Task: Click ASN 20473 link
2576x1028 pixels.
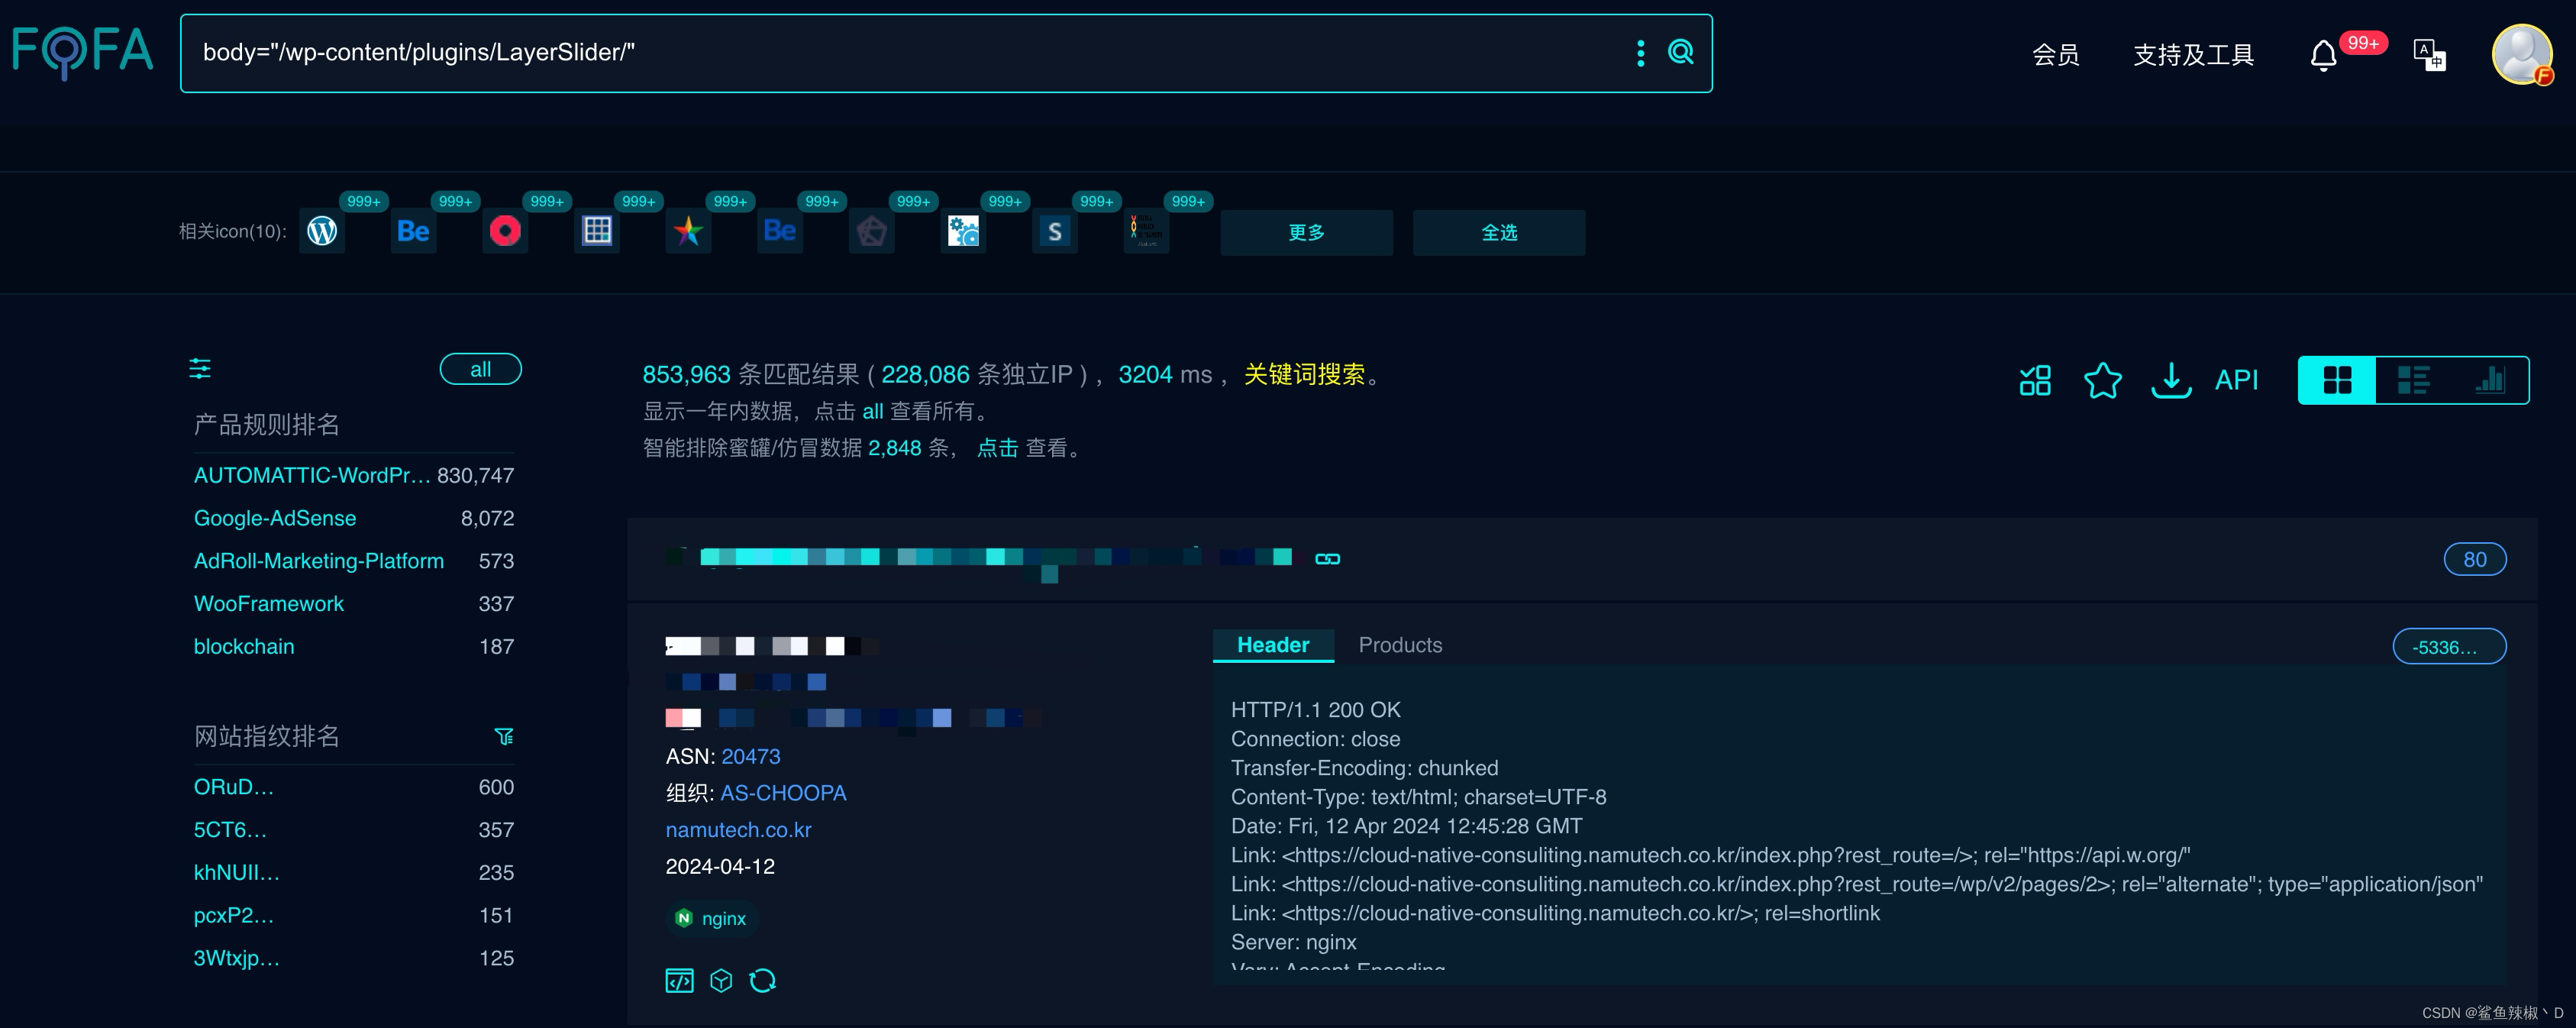Action: coord(751,757)
